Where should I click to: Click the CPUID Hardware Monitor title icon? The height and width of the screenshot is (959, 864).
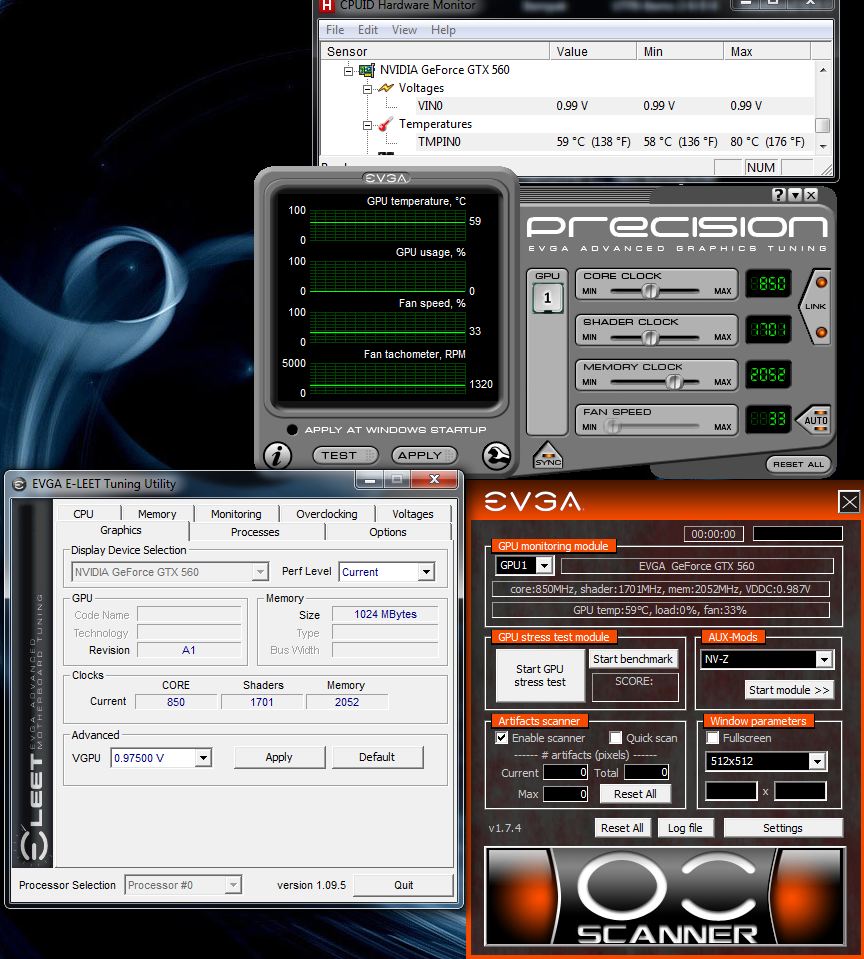[x=327, y=6]
